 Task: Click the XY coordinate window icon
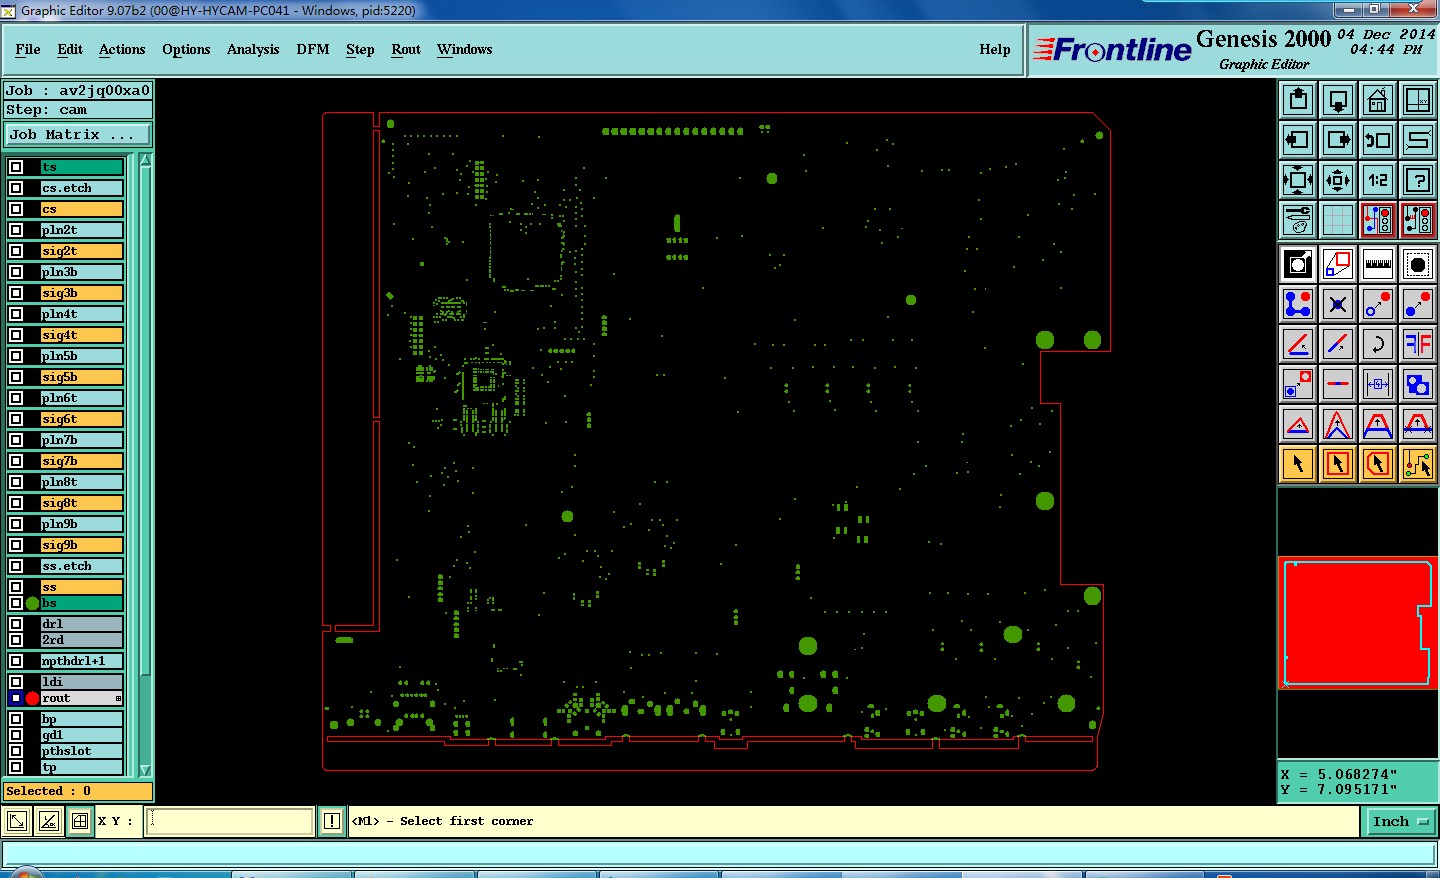pos(1418,100)
